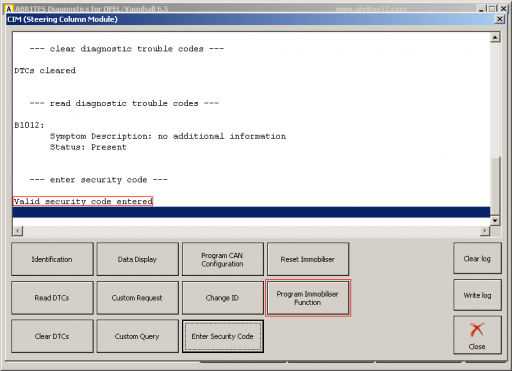The height and width of the screenshot is (371, 512).
Task: Click Reset Immobiliser button
Action: coord(308,259)
